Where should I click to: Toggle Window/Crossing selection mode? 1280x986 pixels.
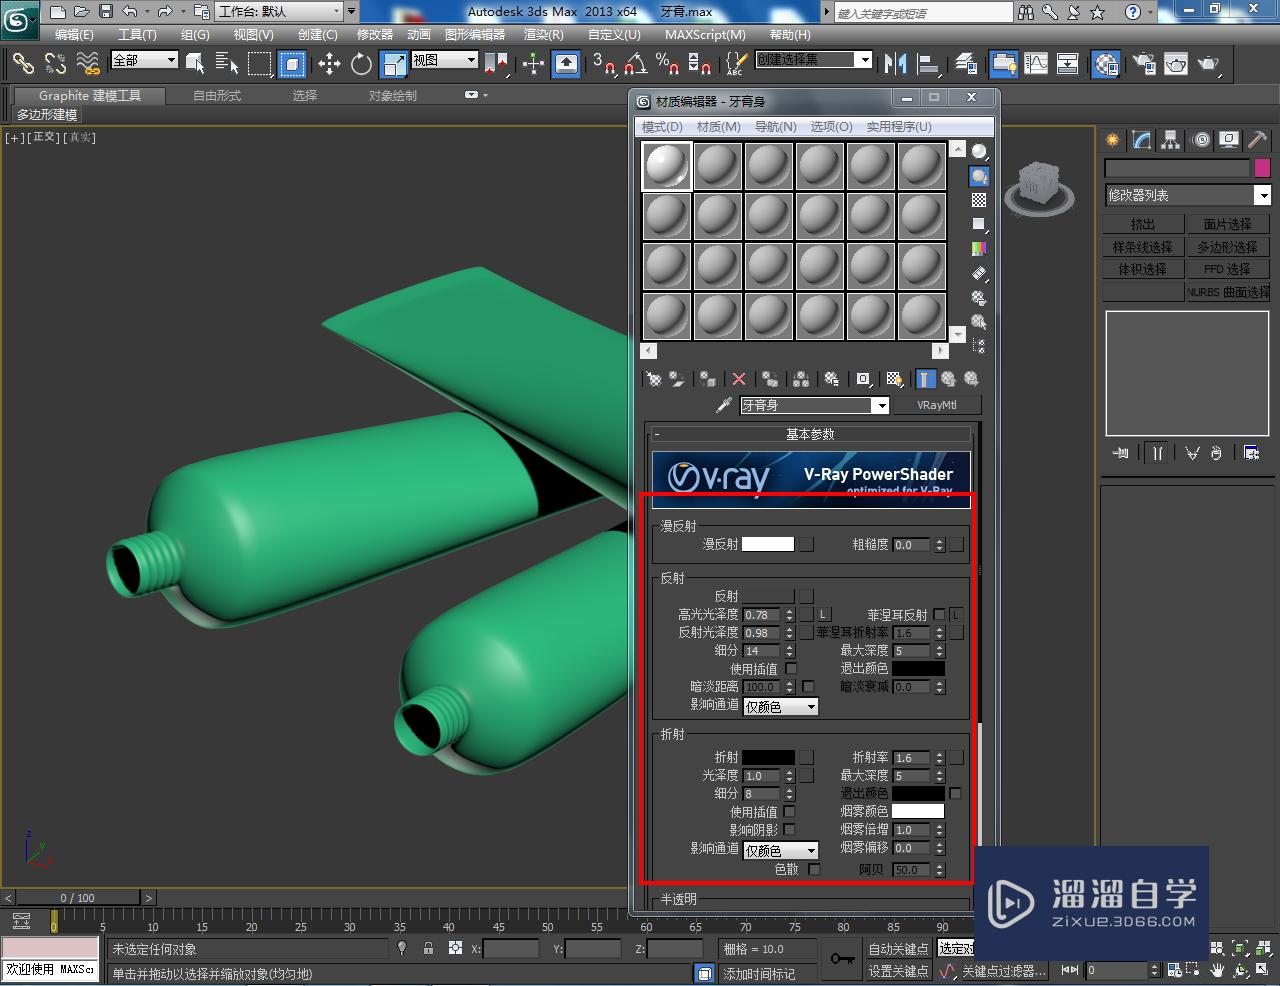click(x=292, y=64)
